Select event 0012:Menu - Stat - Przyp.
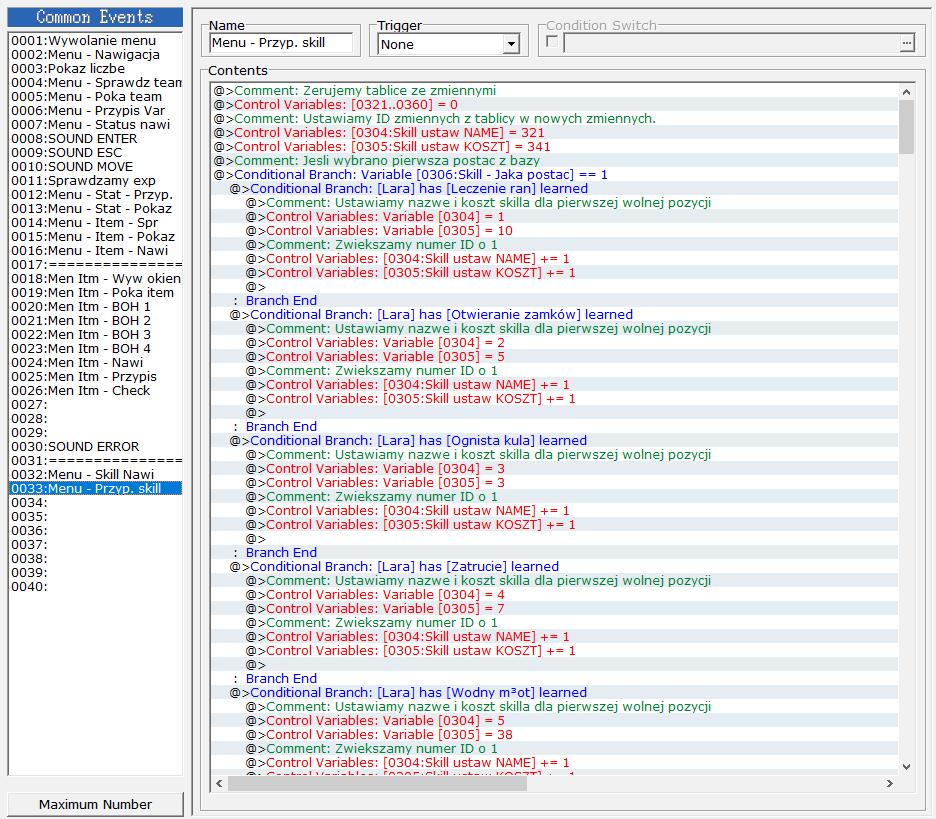 96,195
